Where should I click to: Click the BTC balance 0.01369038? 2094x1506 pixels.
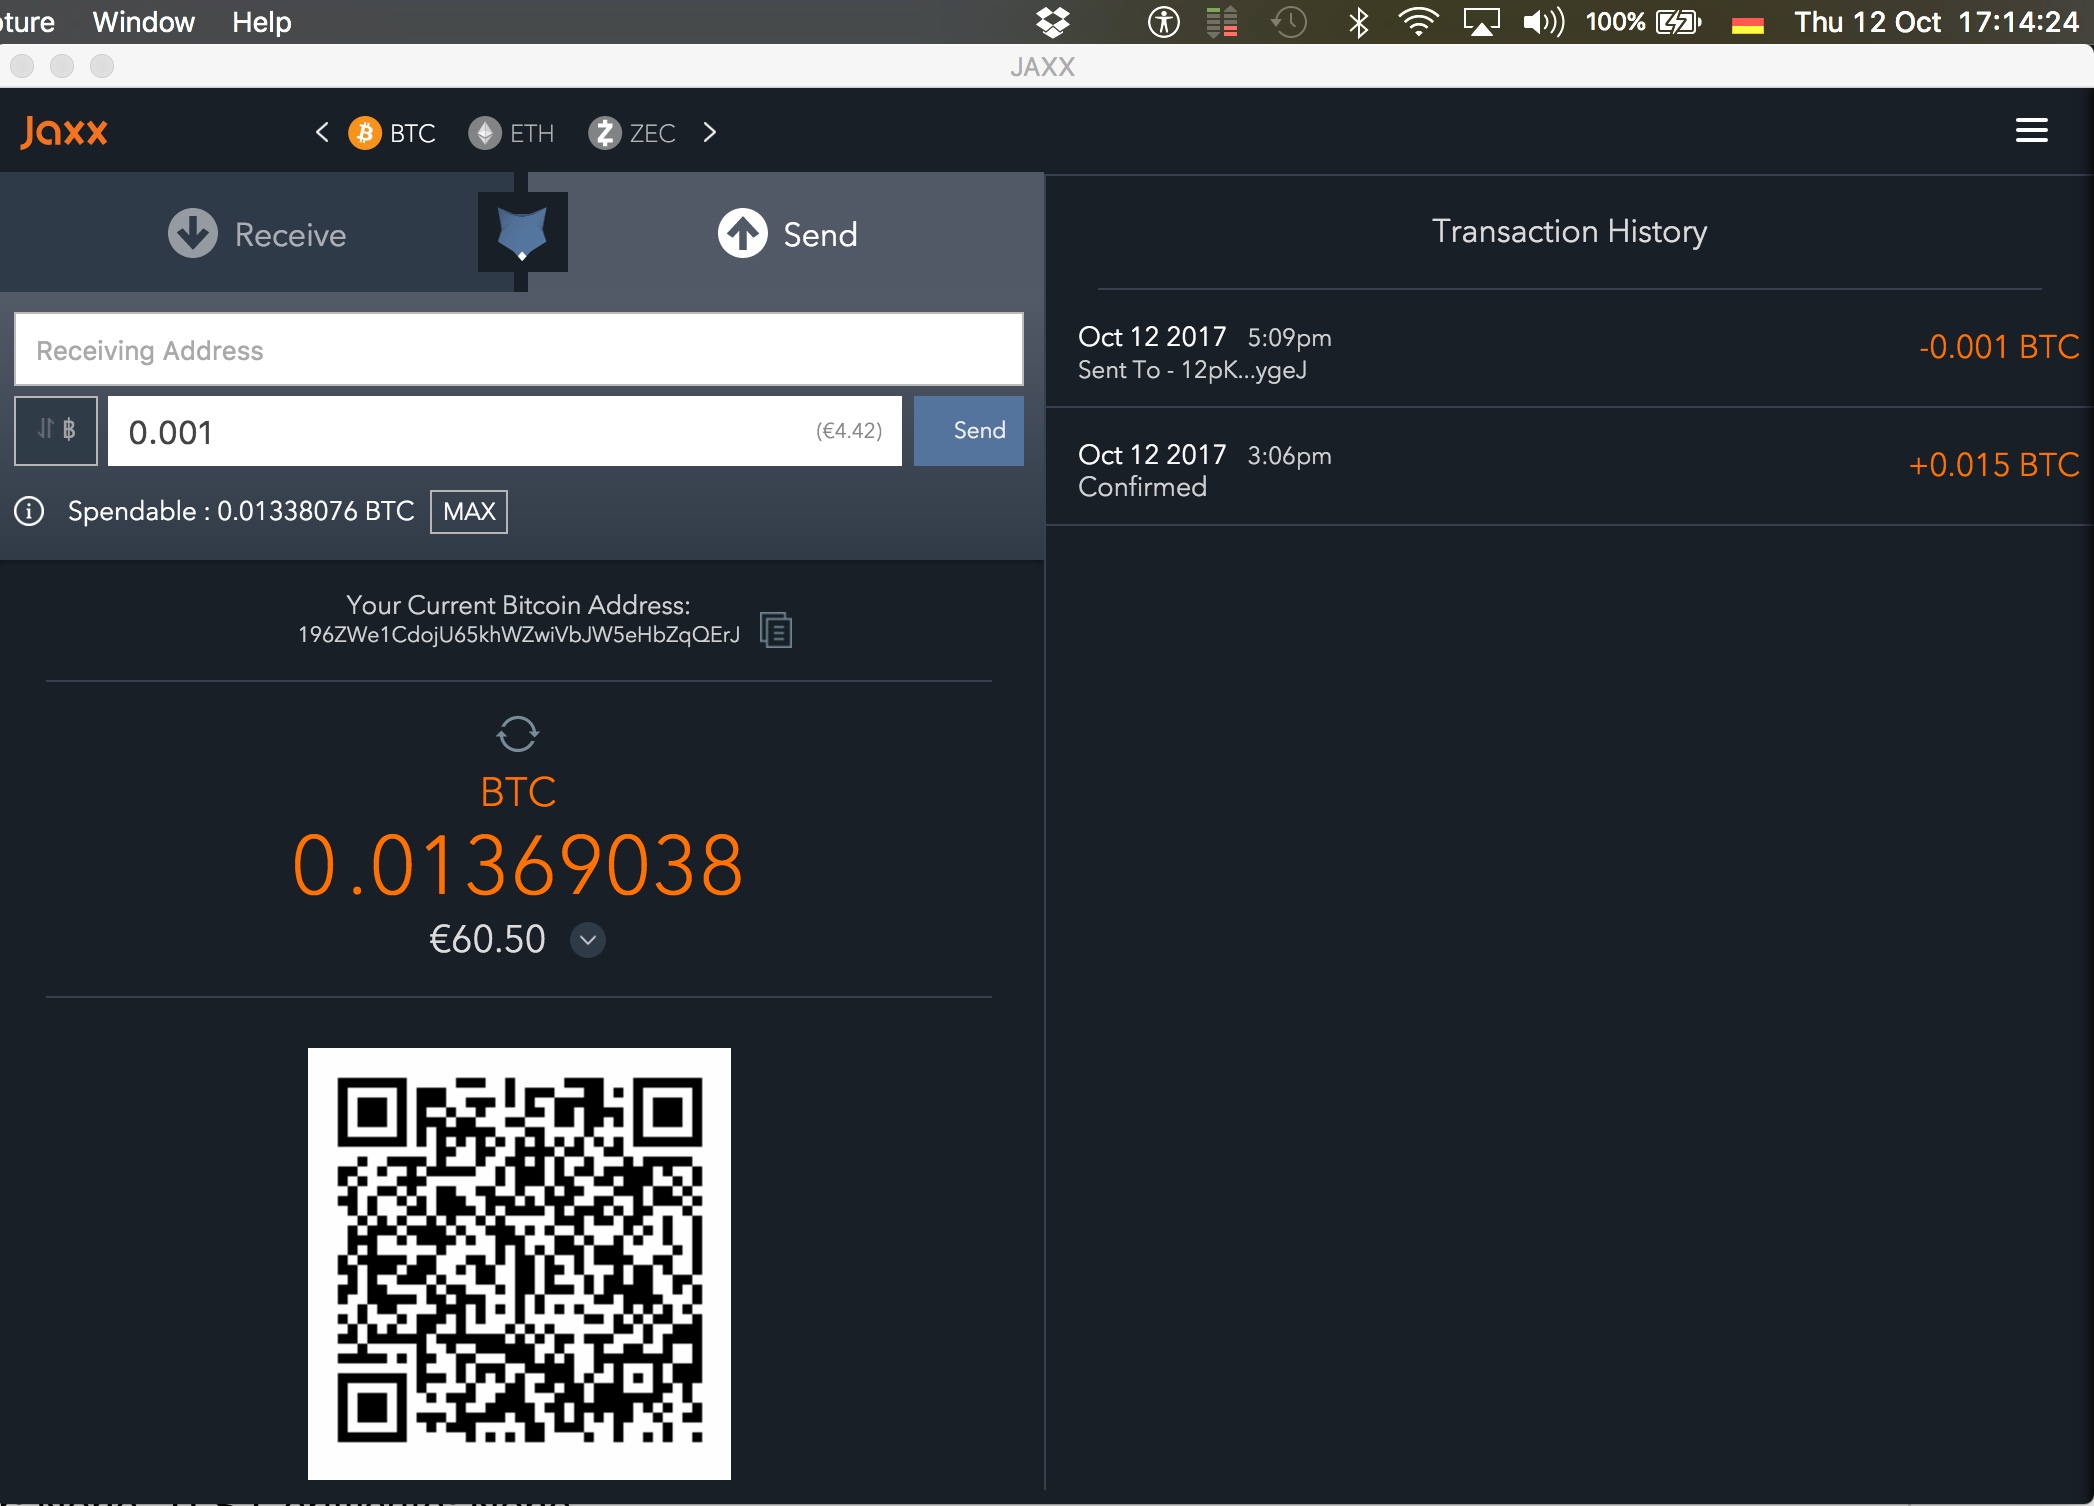(x=518, y=865)
